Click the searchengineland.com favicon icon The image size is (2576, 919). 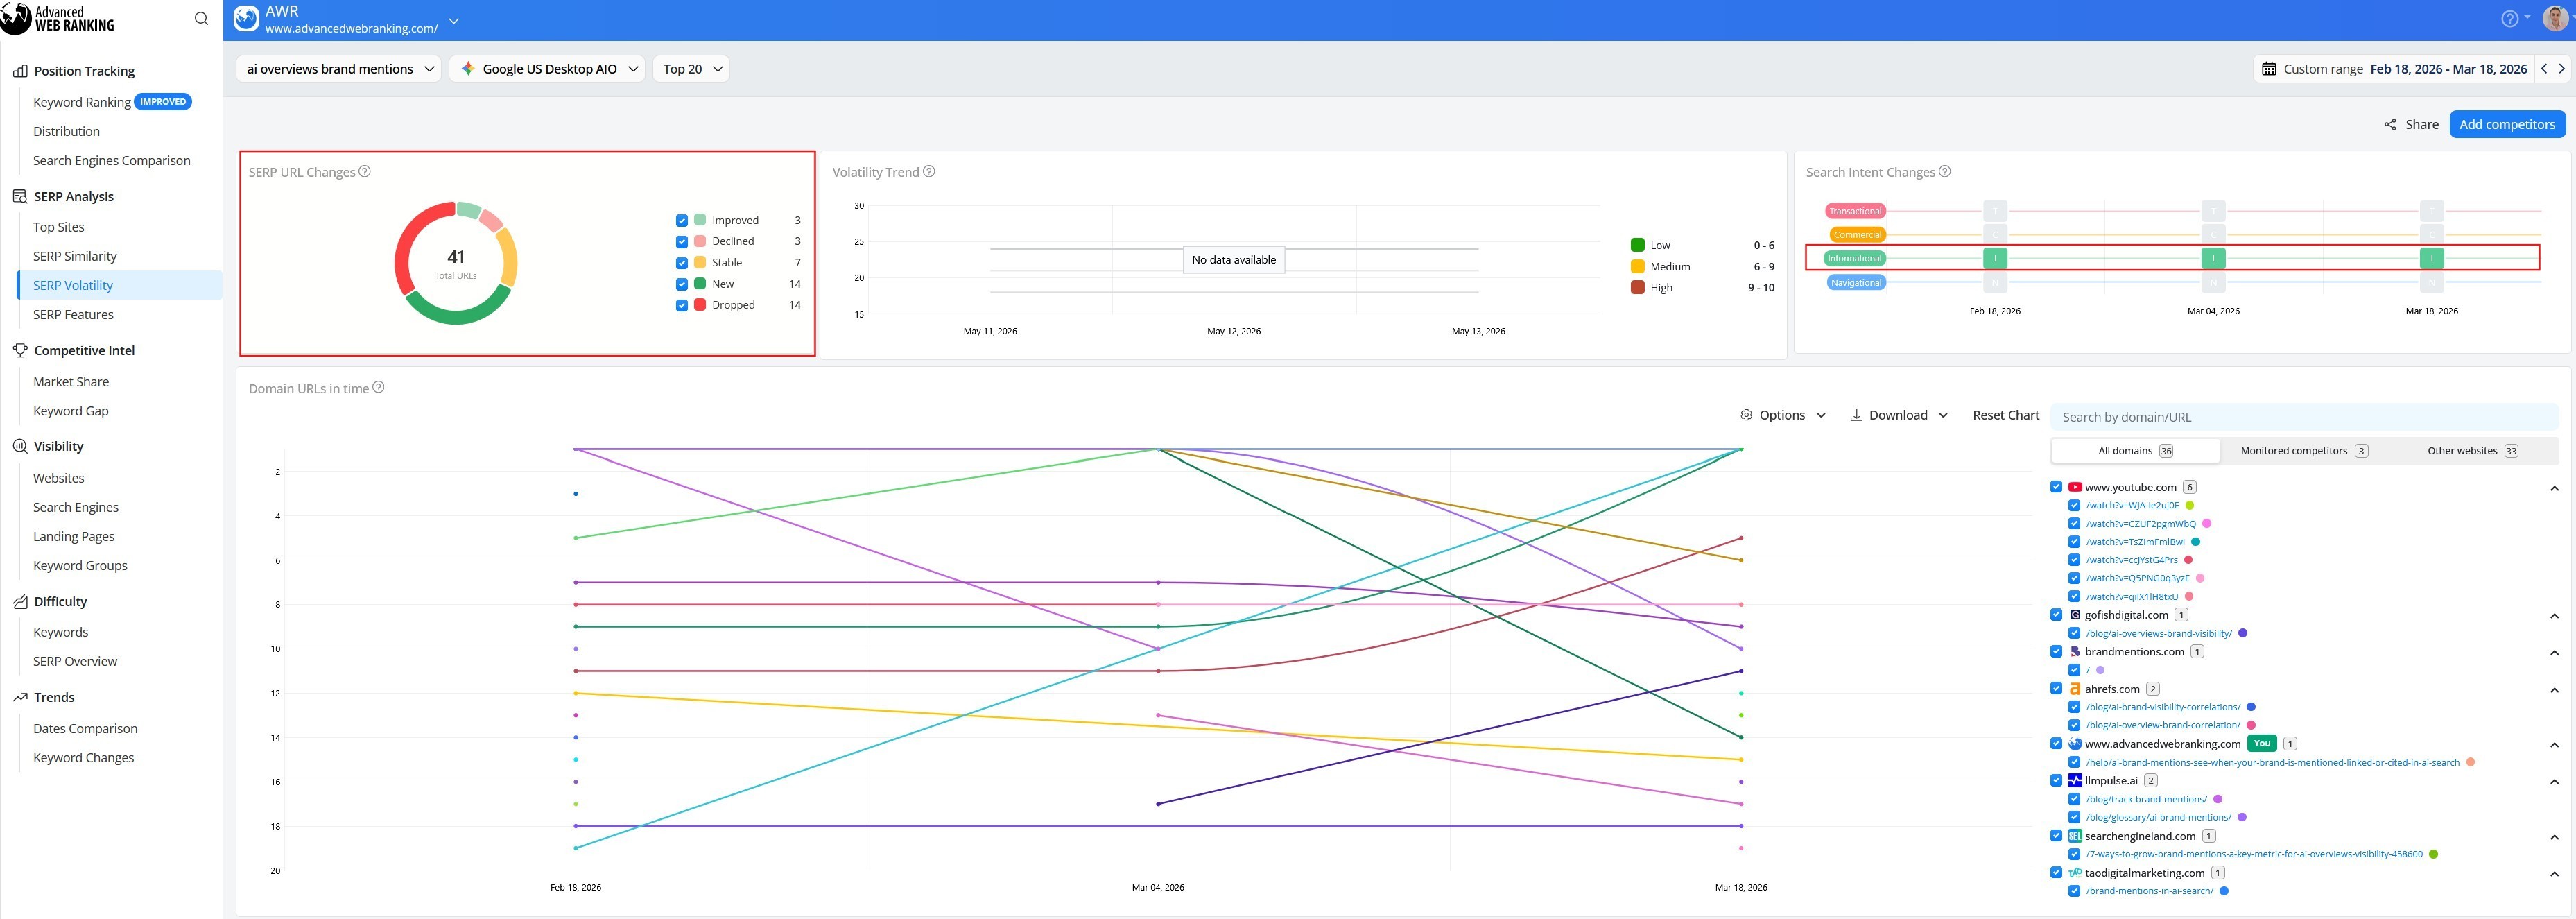click(x=2075, y=836)
